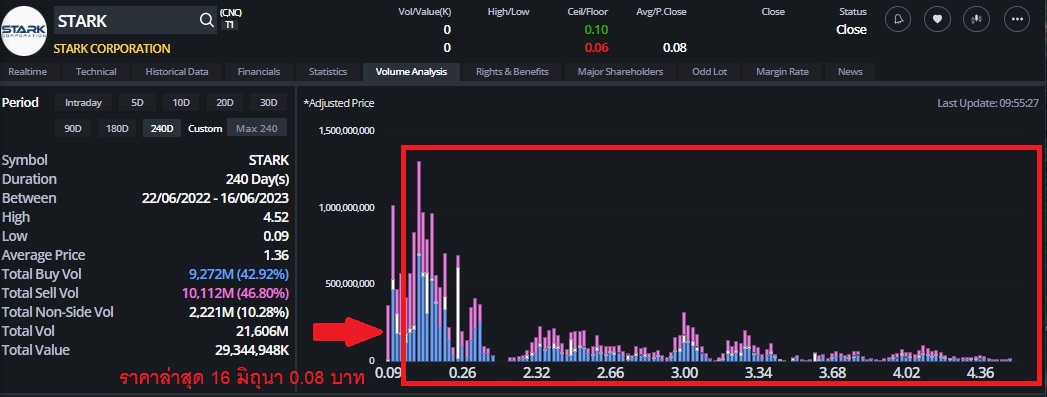This screenshot has height=397, width=1047.
Task: Click the Average Price value 1.36
Action: tap(277, 255)
